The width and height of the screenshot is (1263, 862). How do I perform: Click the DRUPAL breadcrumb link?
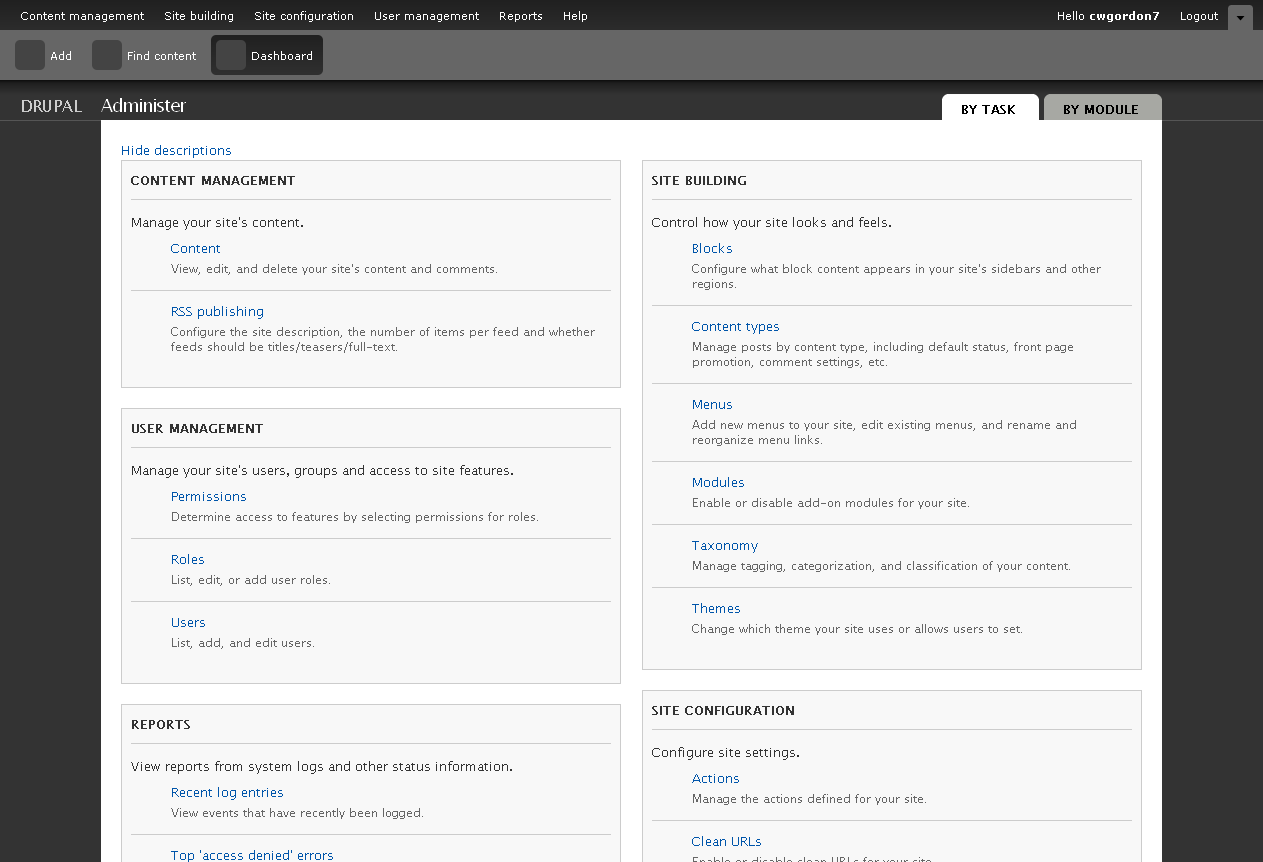tap(51, 106)
